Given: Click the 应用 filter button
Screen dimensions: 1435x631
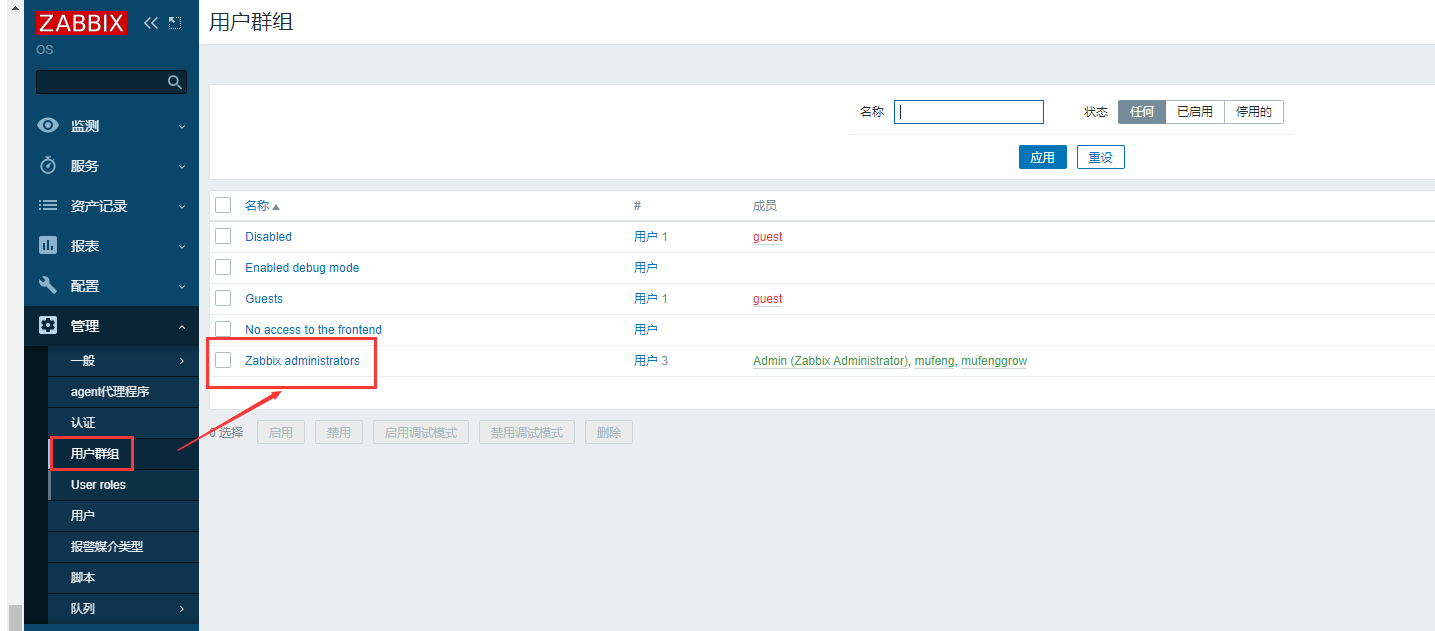Looking at the screenshot, I should (x=1043, y=157).
